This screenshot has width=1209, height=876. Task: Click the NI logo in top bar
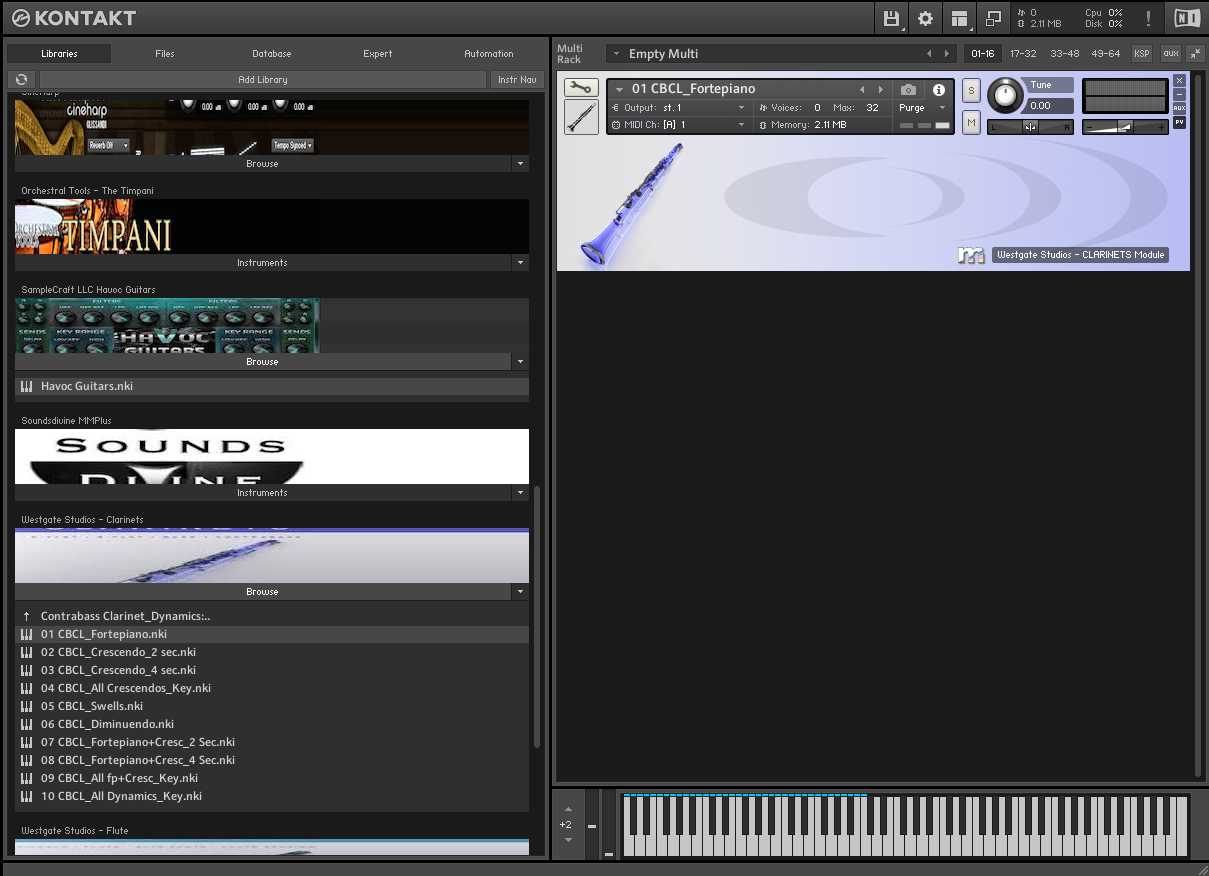[1186, 18]
